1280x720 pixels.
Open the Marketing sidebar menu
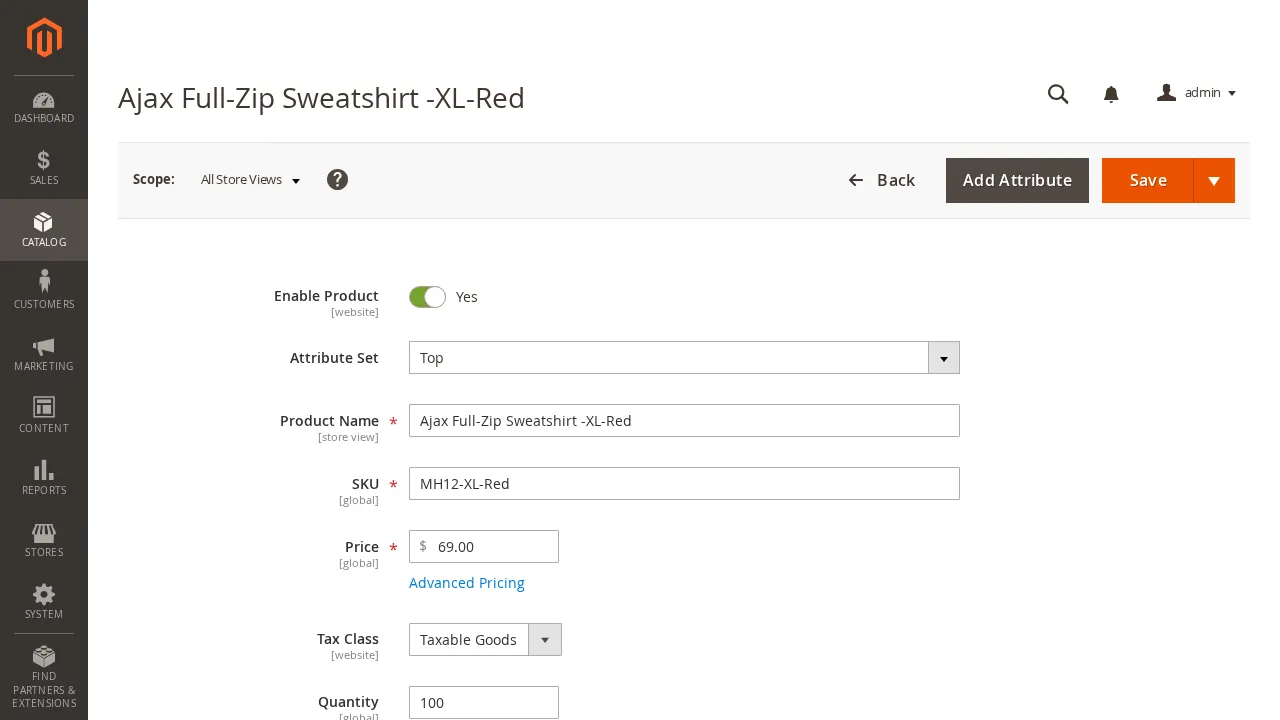pyautogui.click(x=44, y=354)
